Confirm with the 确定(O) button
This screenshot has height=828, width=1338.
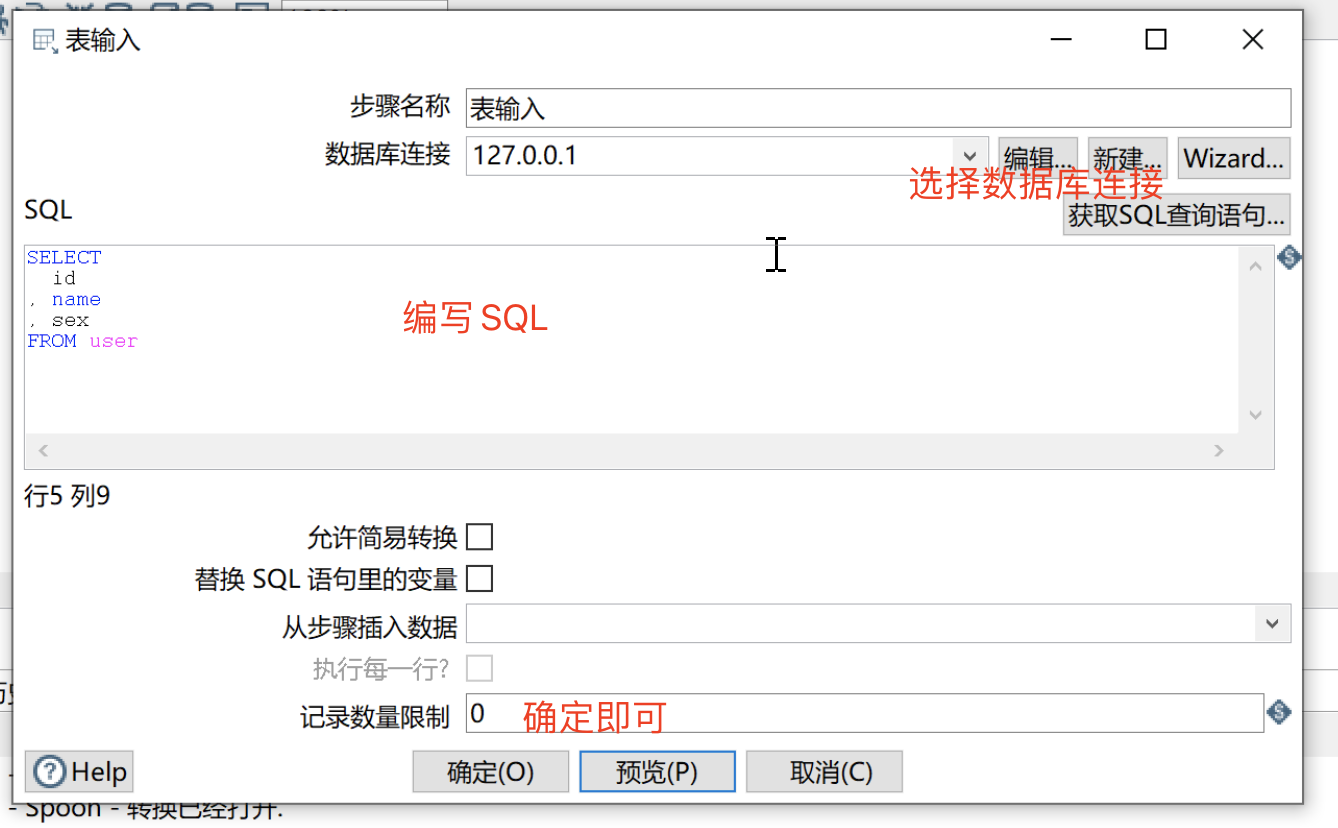(x=491, y=771)
